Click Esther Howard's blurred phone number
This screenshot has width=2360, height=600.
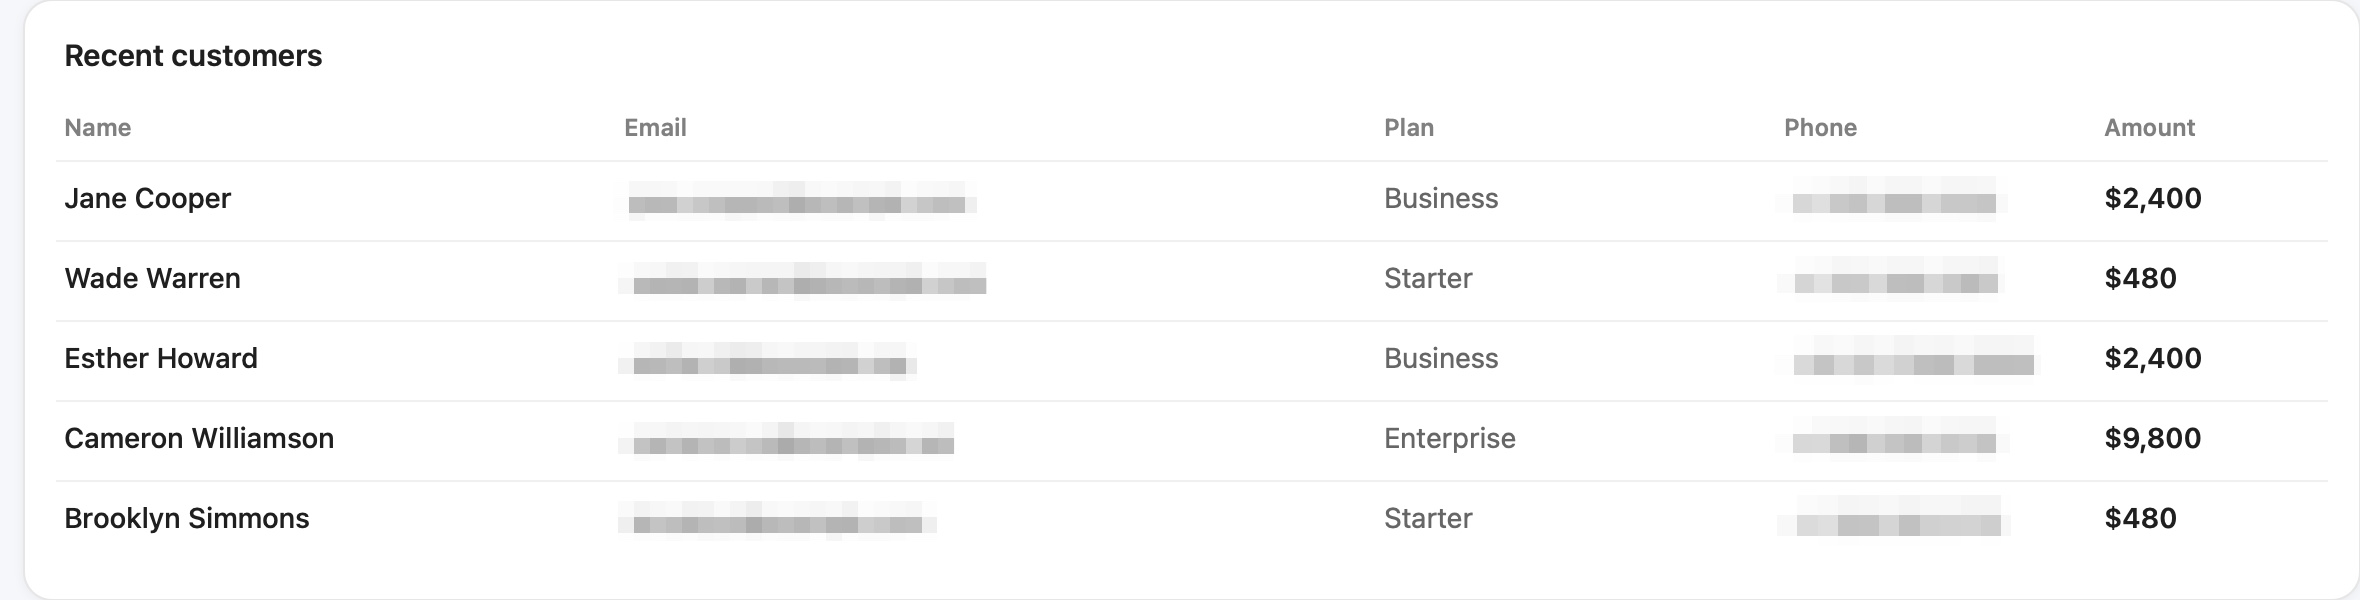click(1912, 358)
